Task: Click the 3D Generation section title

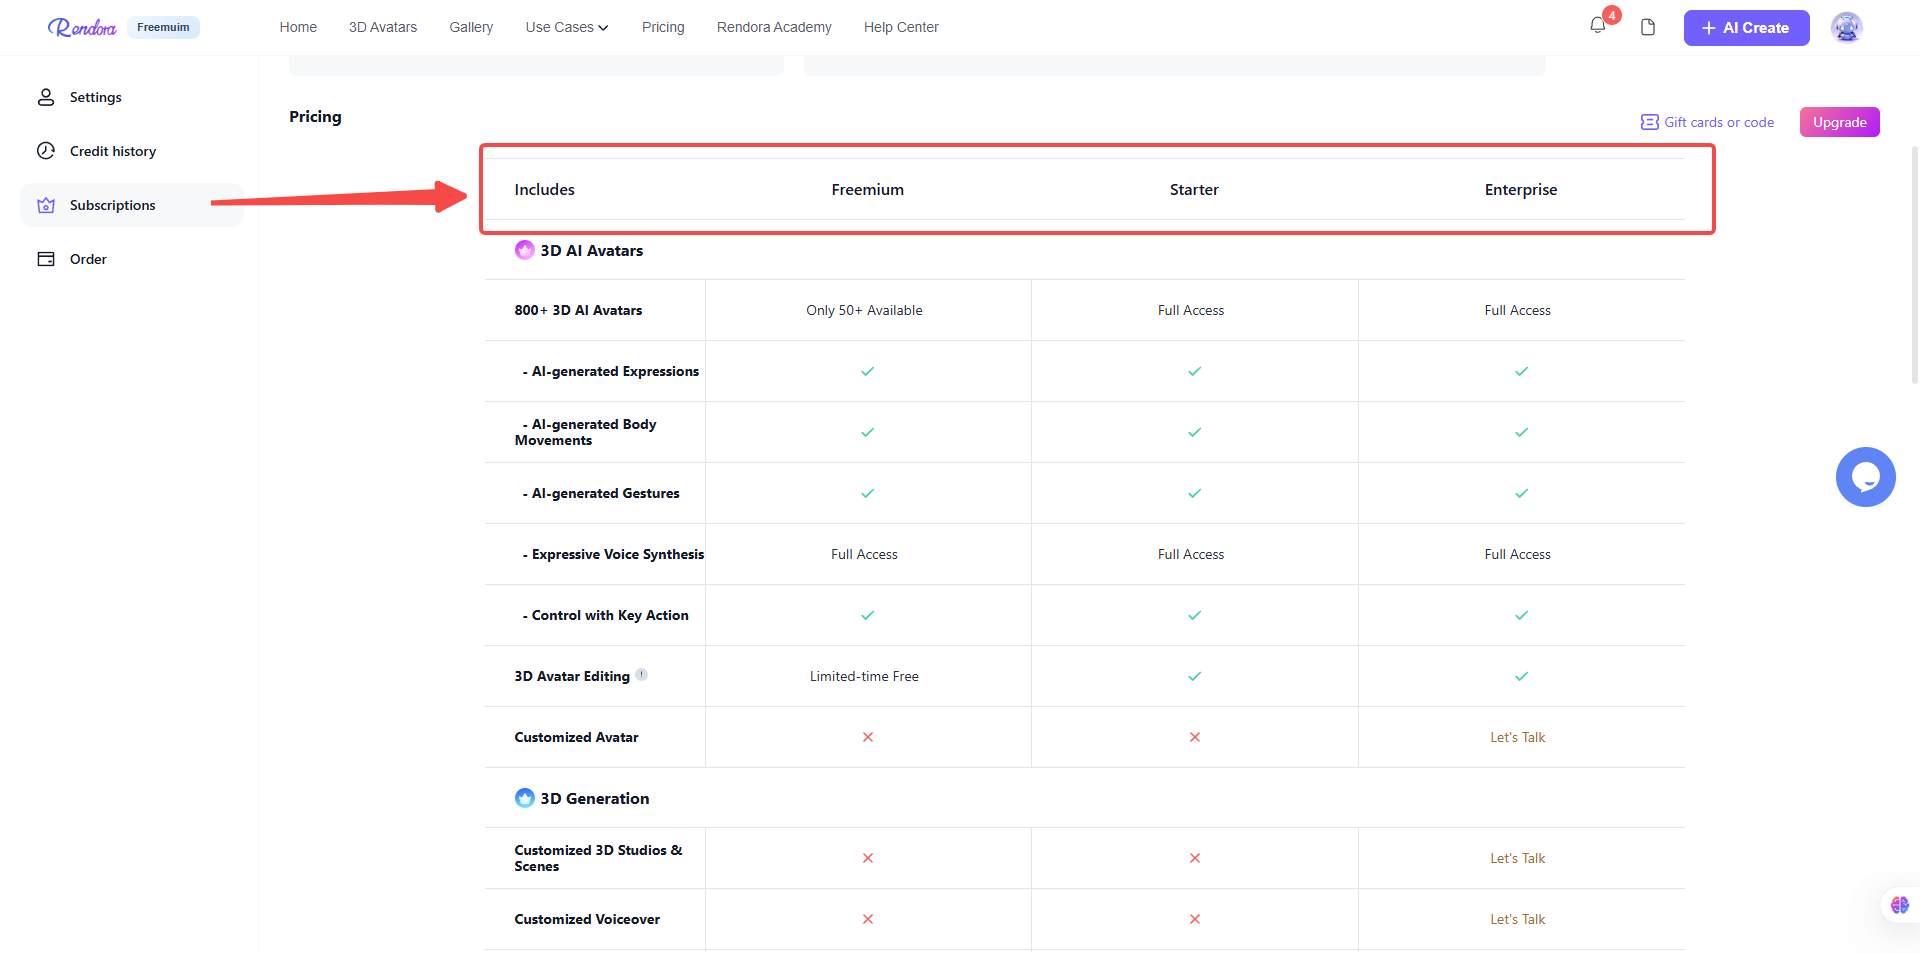Action: pyautogui.click(x=594, y=798)
